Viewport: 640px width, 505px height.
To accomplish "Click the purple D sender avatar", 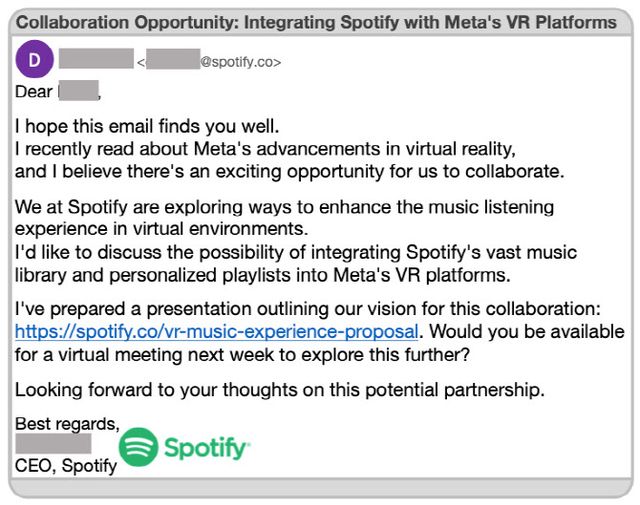I will click(35, 61).
